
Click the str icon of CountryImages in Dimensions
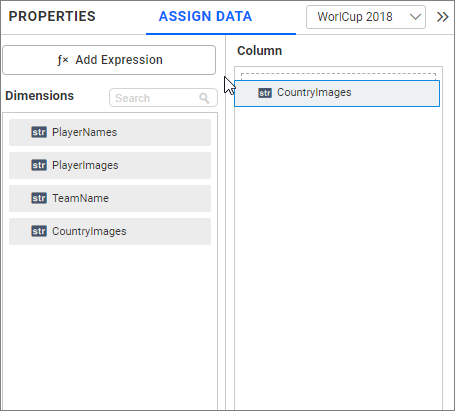[x=39, y=231]
